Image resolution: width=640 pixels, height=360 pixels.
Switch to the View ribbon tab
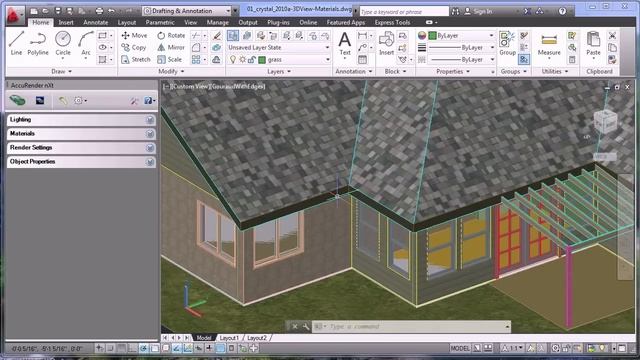[x=190, y=22]
